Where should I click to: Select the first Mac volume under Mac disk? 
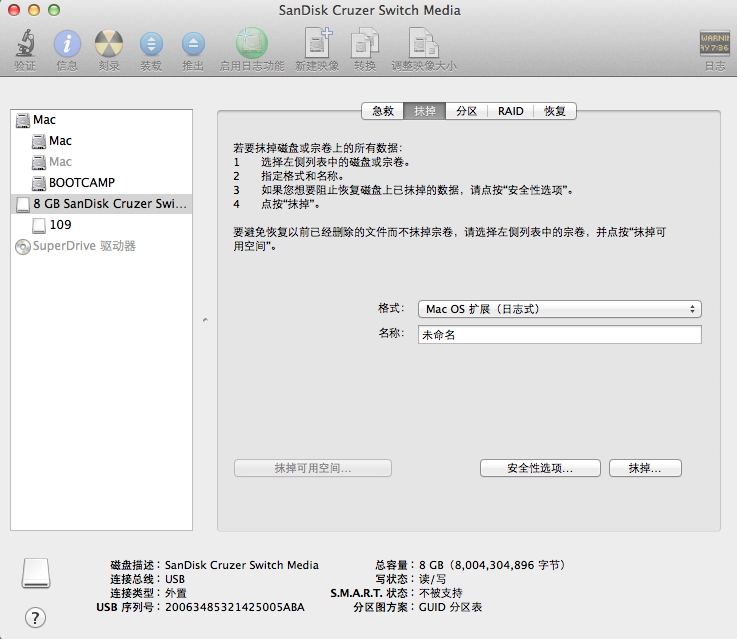pos(102,141)
